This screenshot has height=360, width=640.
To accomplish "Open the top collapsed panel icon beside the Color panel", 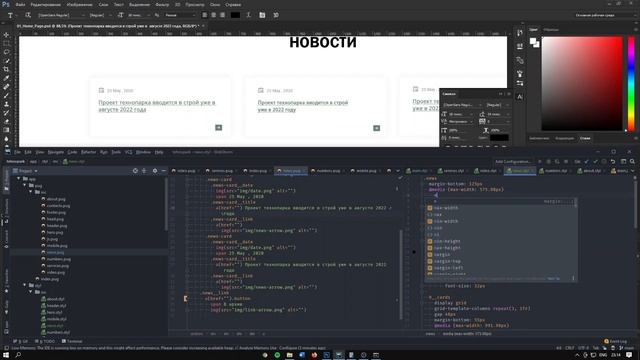I will point(520,33).
